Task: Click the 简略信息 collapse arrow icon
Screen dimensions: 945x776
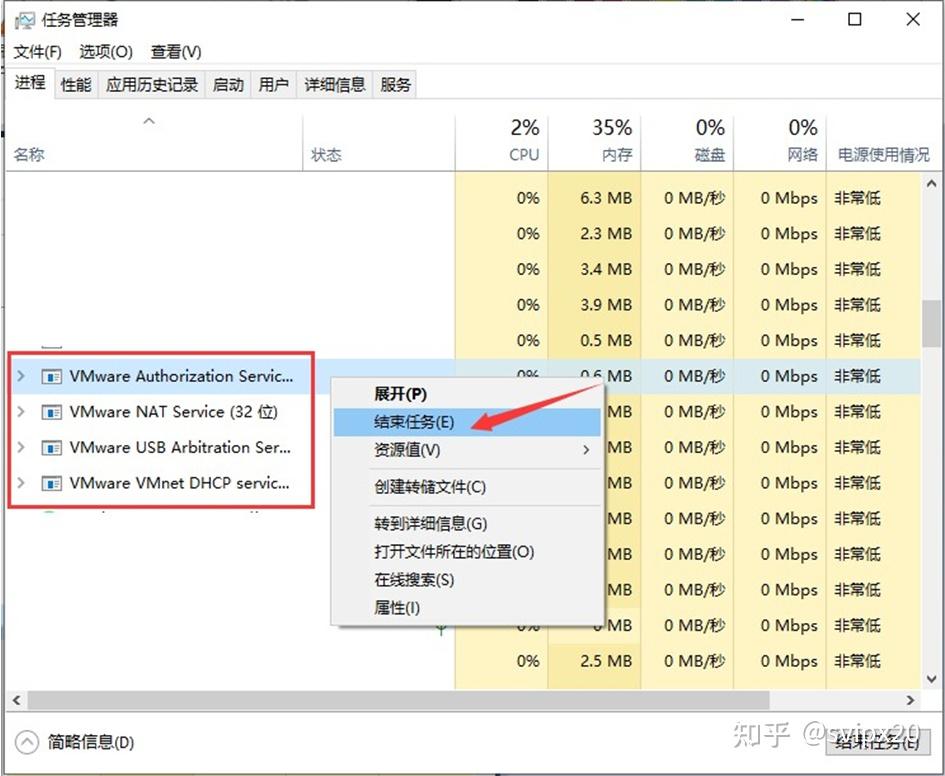Action: [27, 742]
